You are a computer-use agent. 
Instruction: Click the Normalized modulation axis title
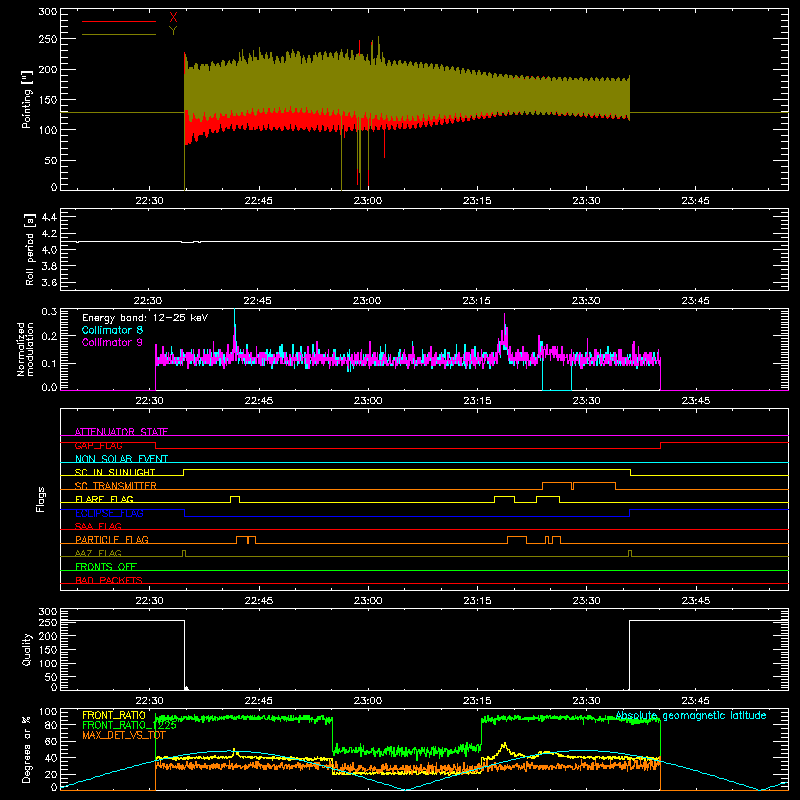pos(25,349)
